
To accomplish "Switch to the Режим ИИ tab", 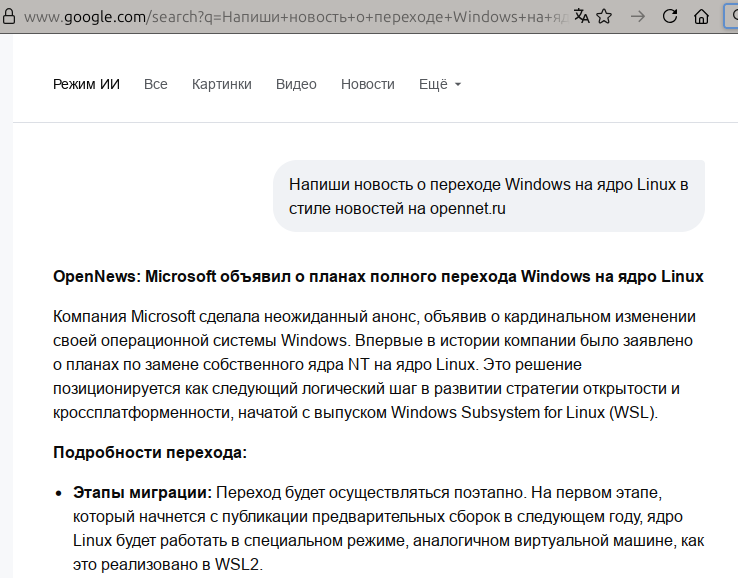I will click(86, 84).
